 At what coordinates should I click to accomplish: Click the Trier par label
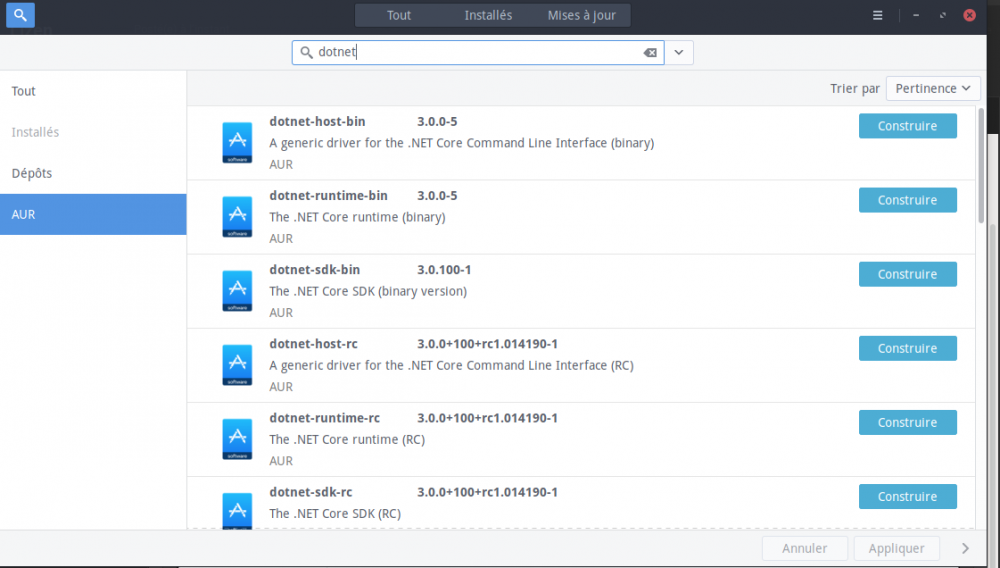[855, 89]
